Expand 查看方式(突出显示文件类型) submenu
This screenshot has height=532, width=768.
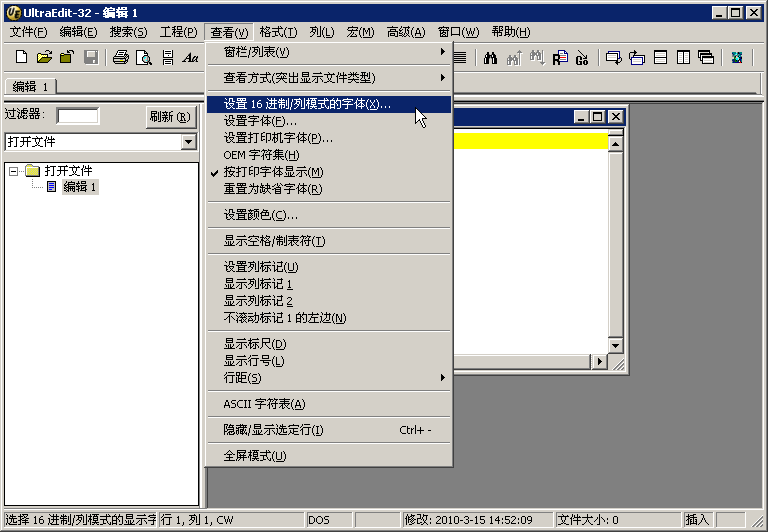(x=329, y=78)
